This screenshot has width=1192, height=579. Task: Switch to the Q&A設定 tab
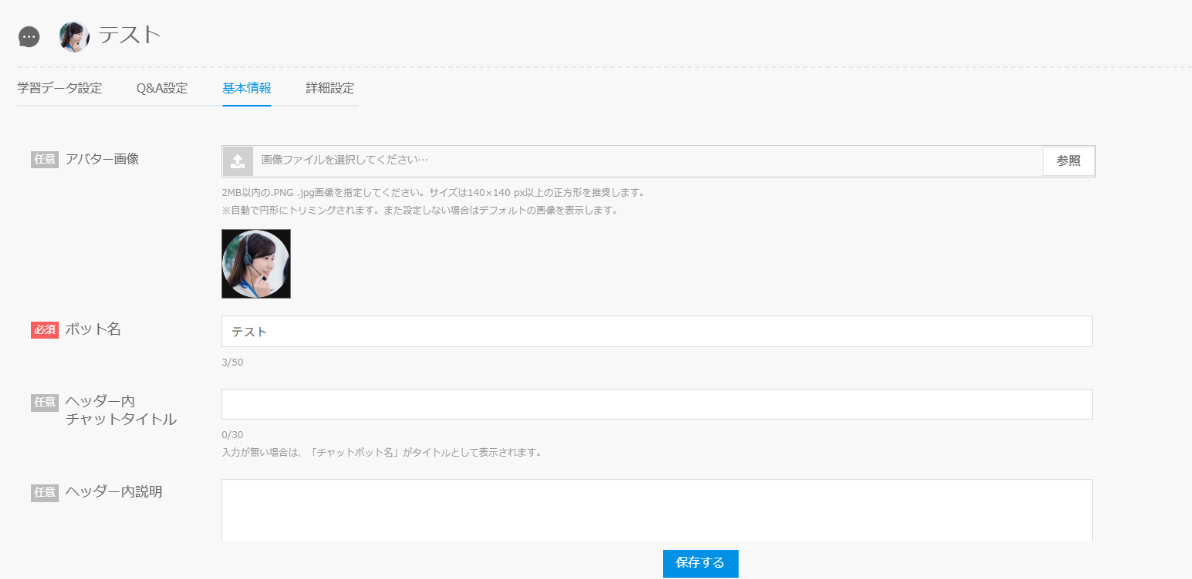click(162, 88)
